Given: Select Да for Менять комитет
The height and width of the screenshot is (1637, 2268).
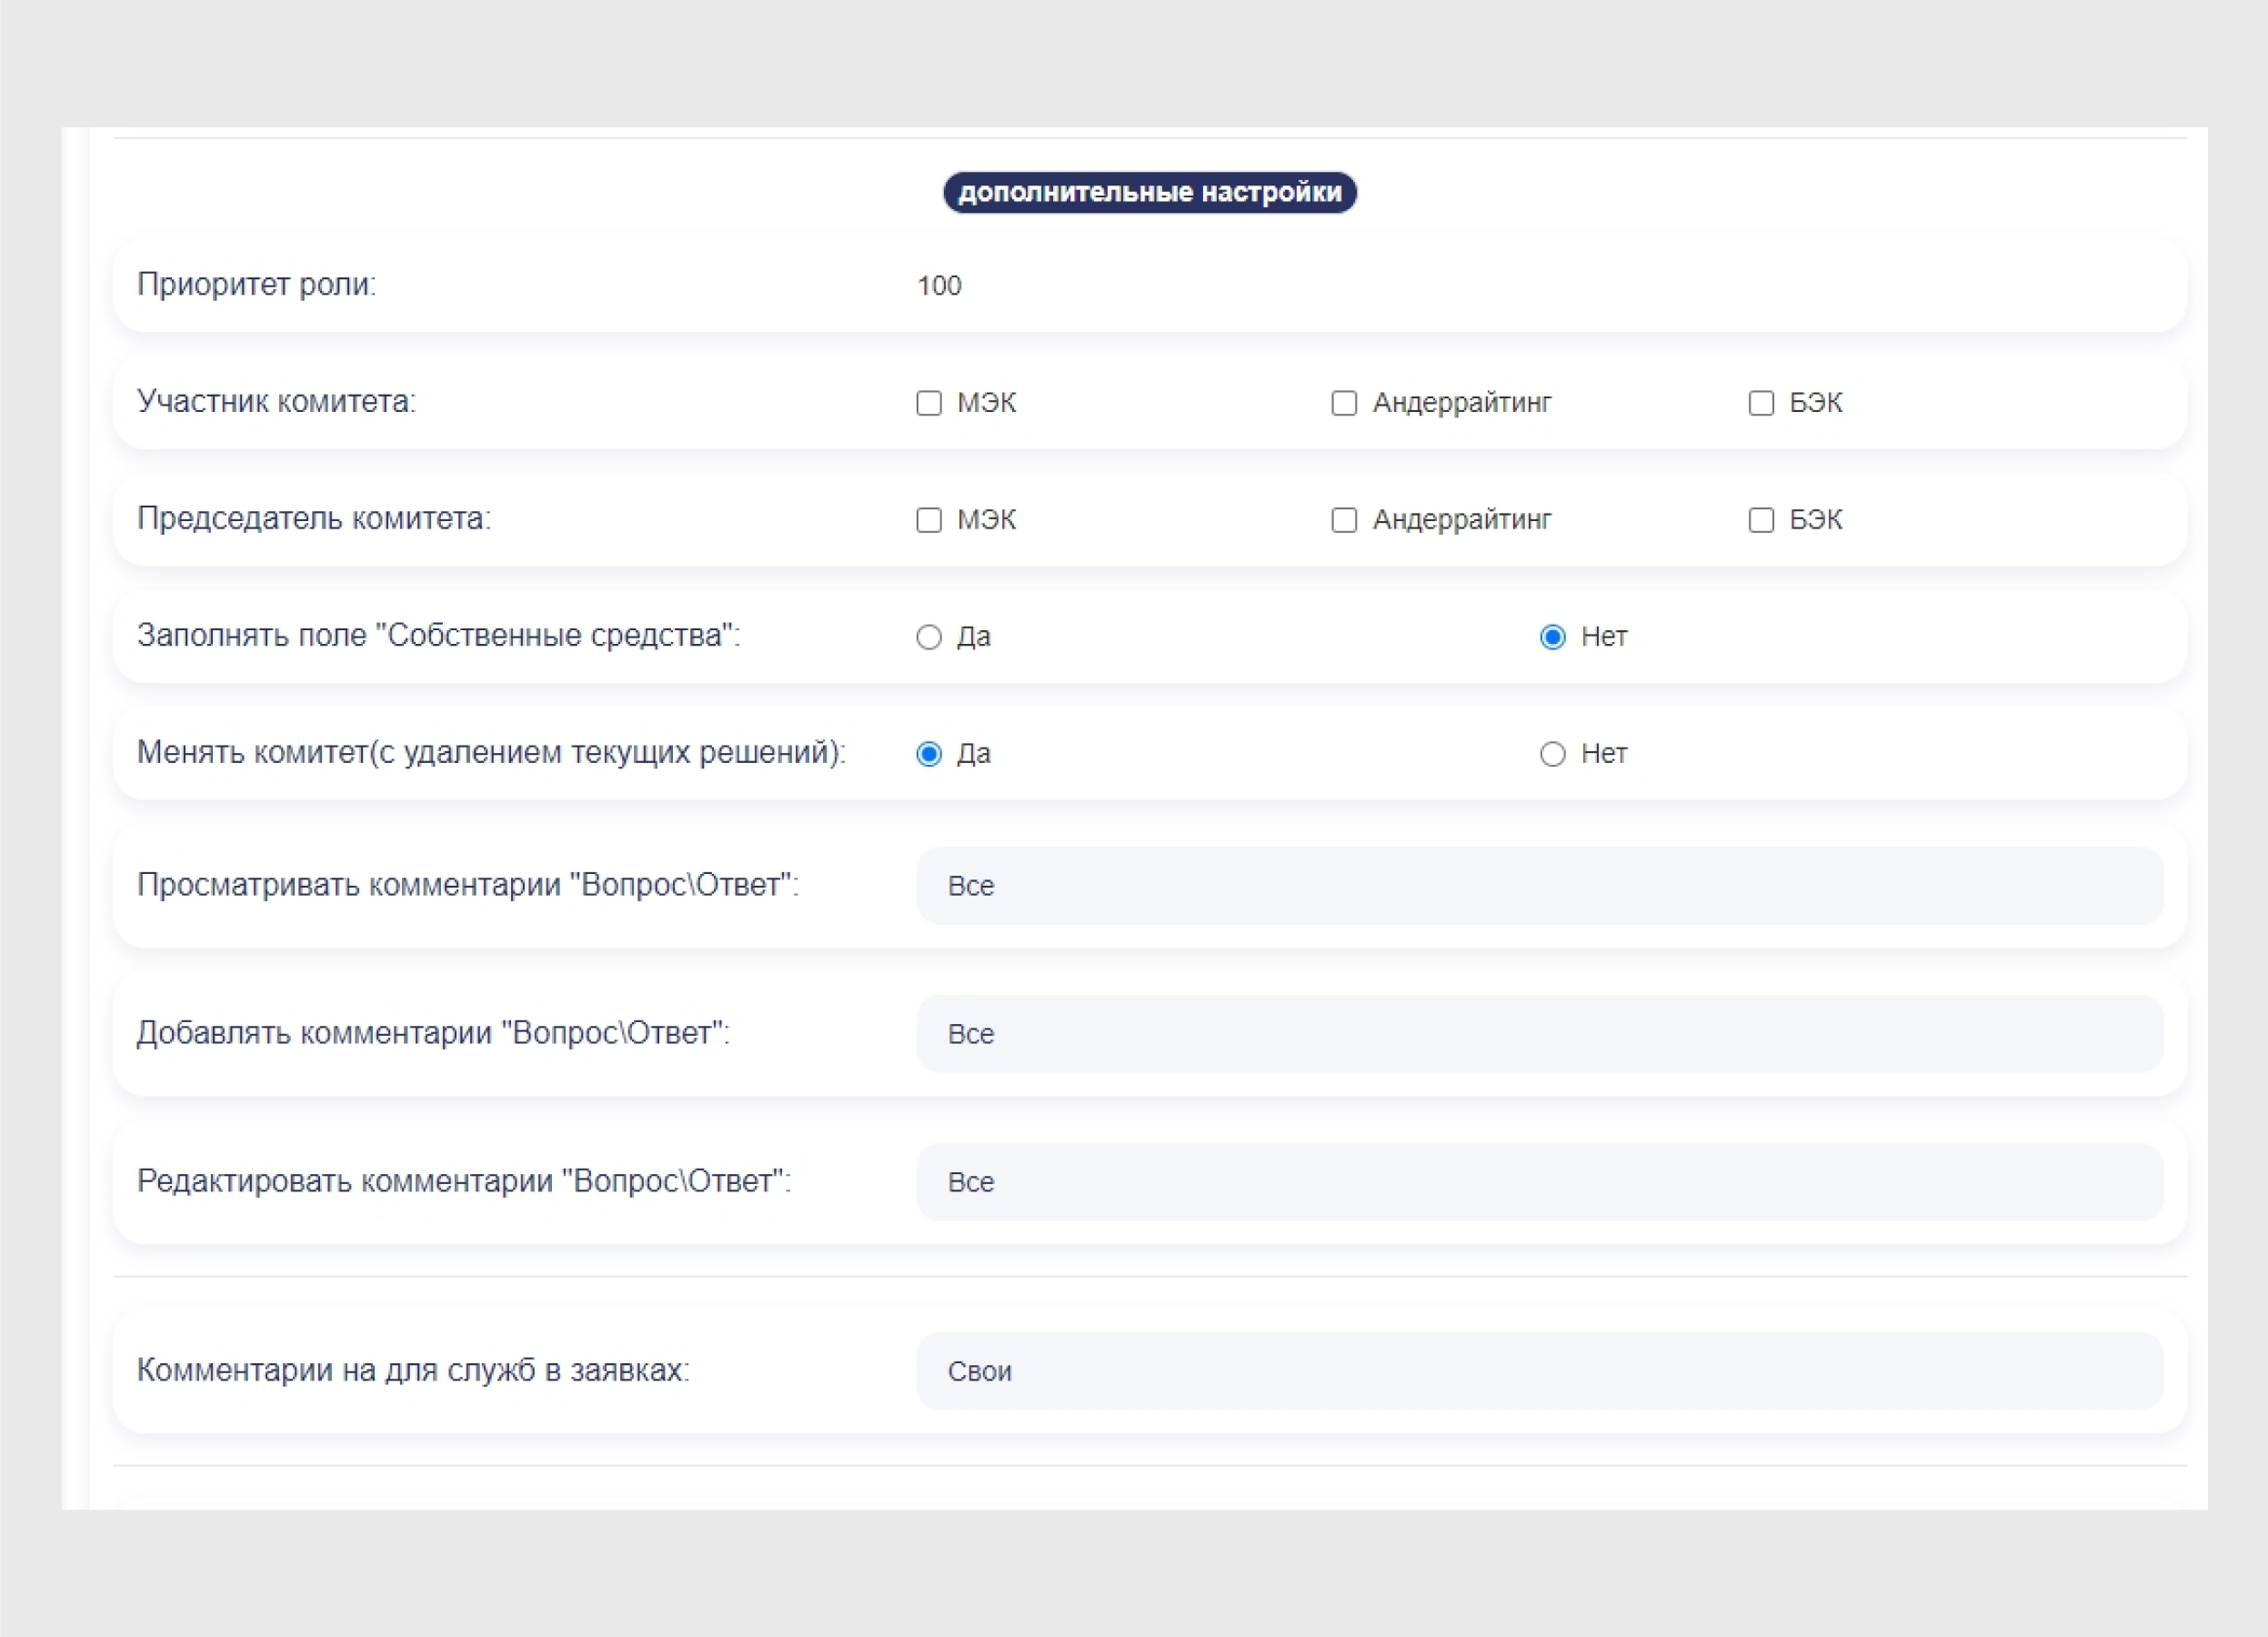Looking at the screenshot, I should (x=929, y=754).
